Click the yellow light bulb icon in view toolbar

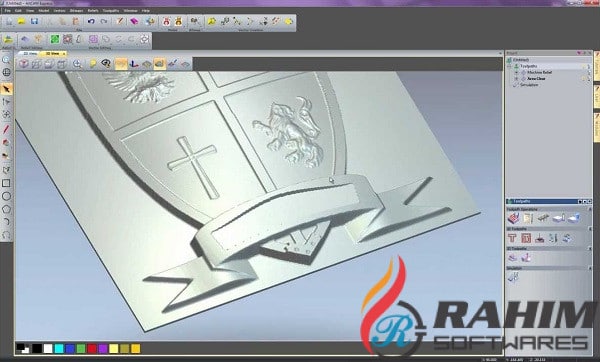click(x=93, y=64)
